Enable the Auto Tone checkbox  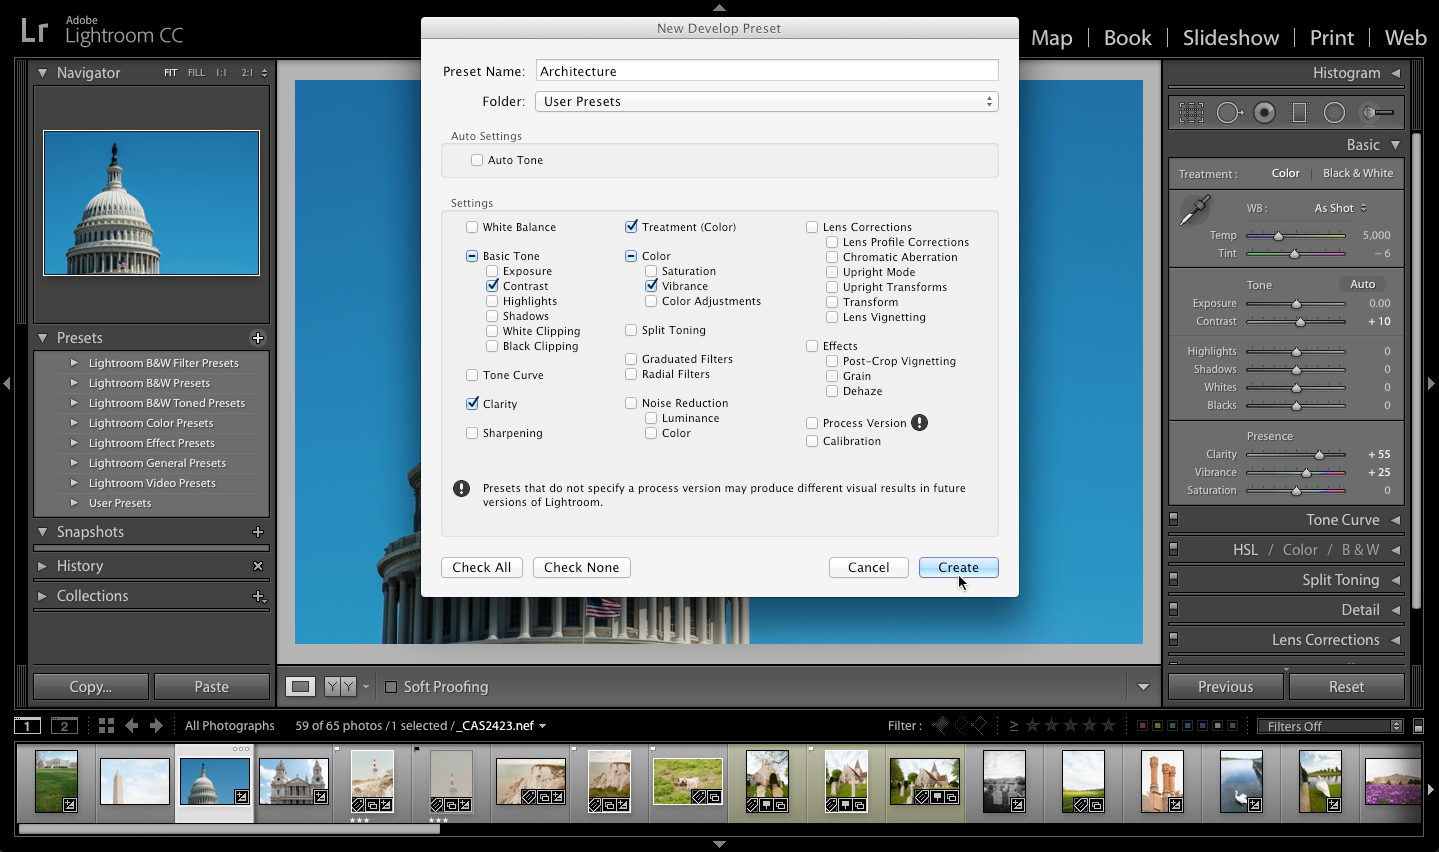click(477, 160)
